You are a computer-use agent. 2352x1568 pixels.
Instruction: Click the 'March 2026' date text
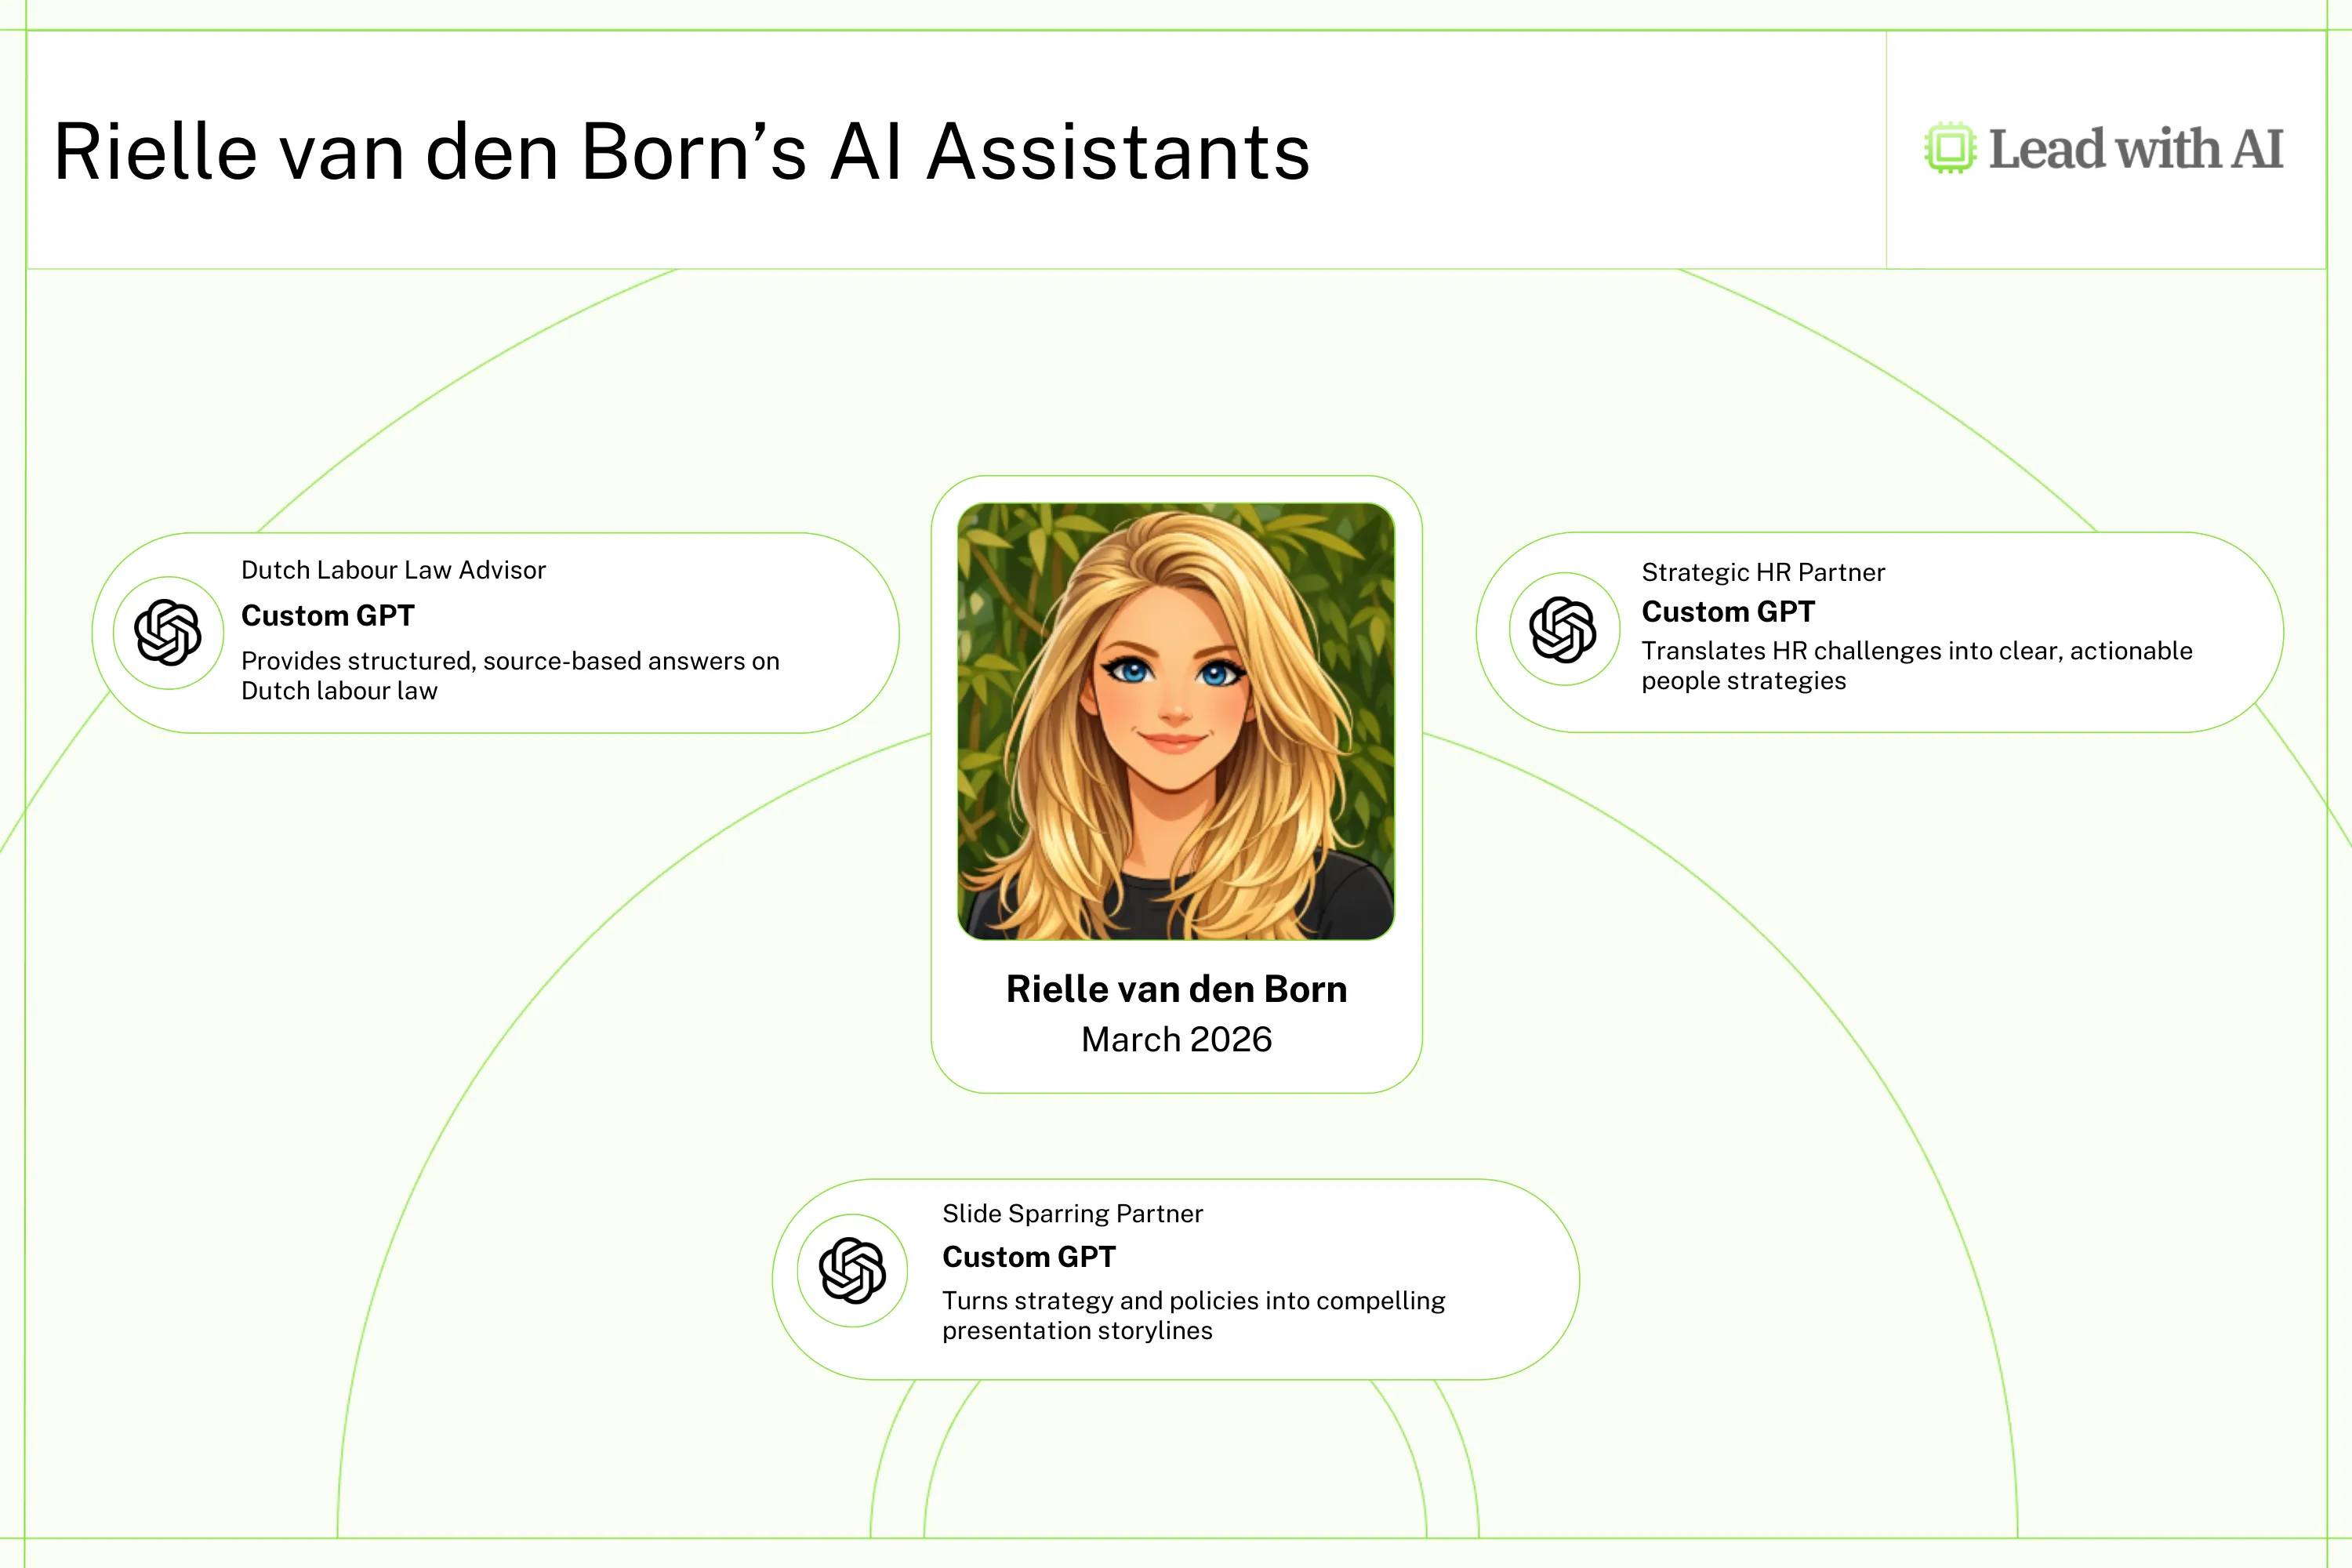(1176, 1039)
